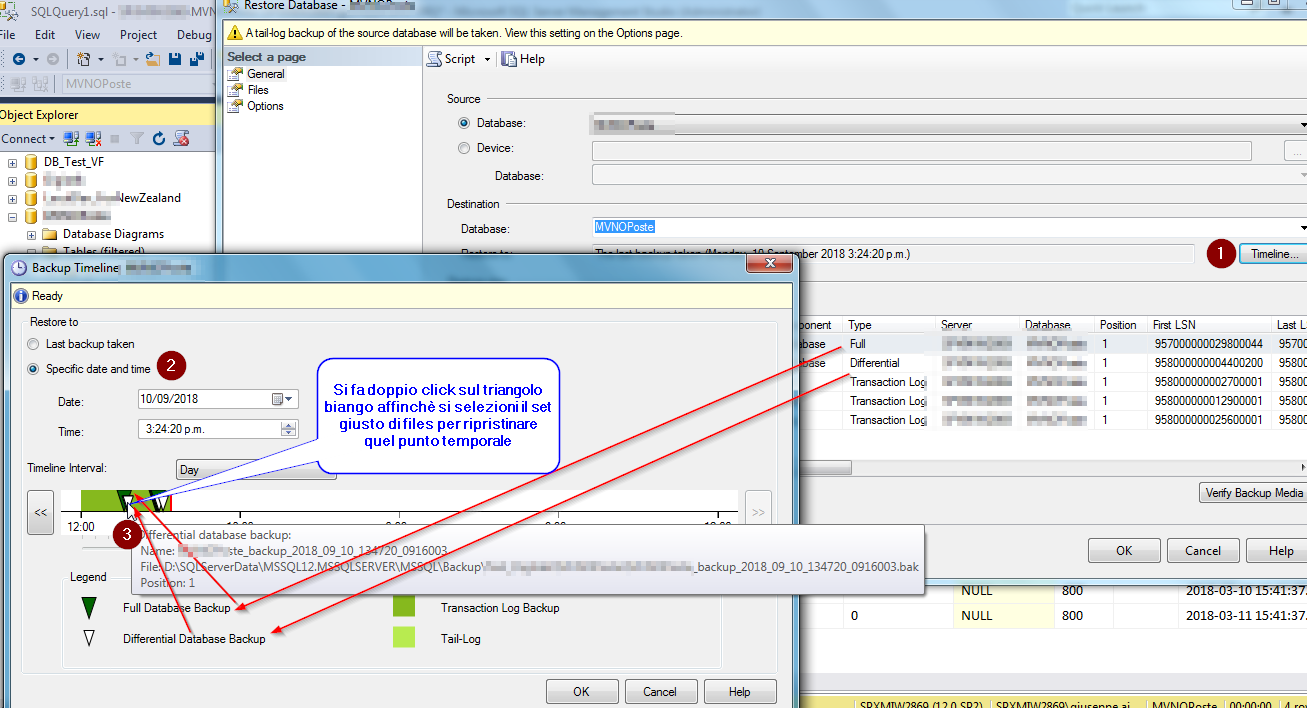This screenshot has height=708, width=1307.
Task: Click the Save icon on the toolbar
Action: click(176, 59)
